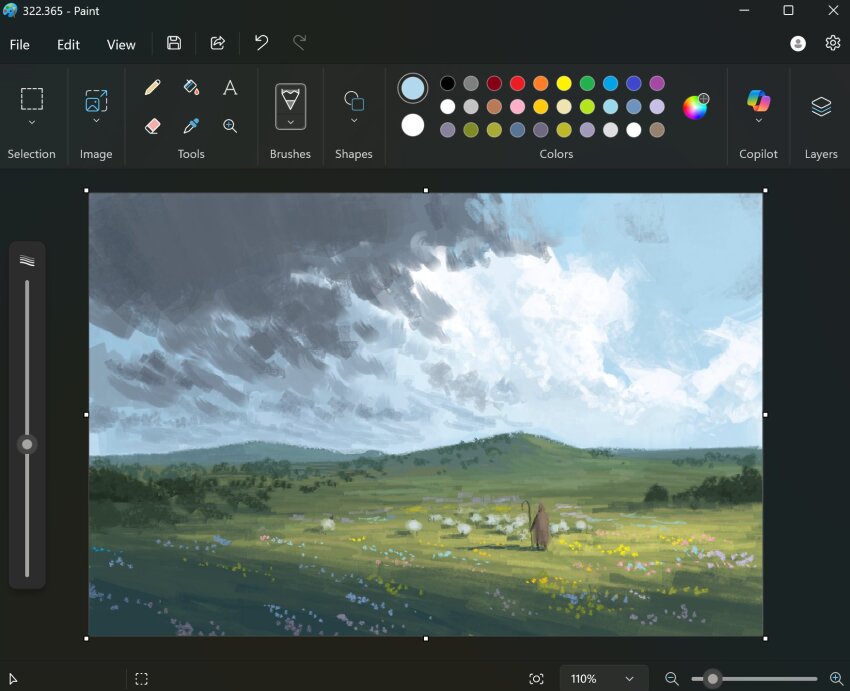
Task: Select the Magnifier tool
Action: (x=230, y=126)
